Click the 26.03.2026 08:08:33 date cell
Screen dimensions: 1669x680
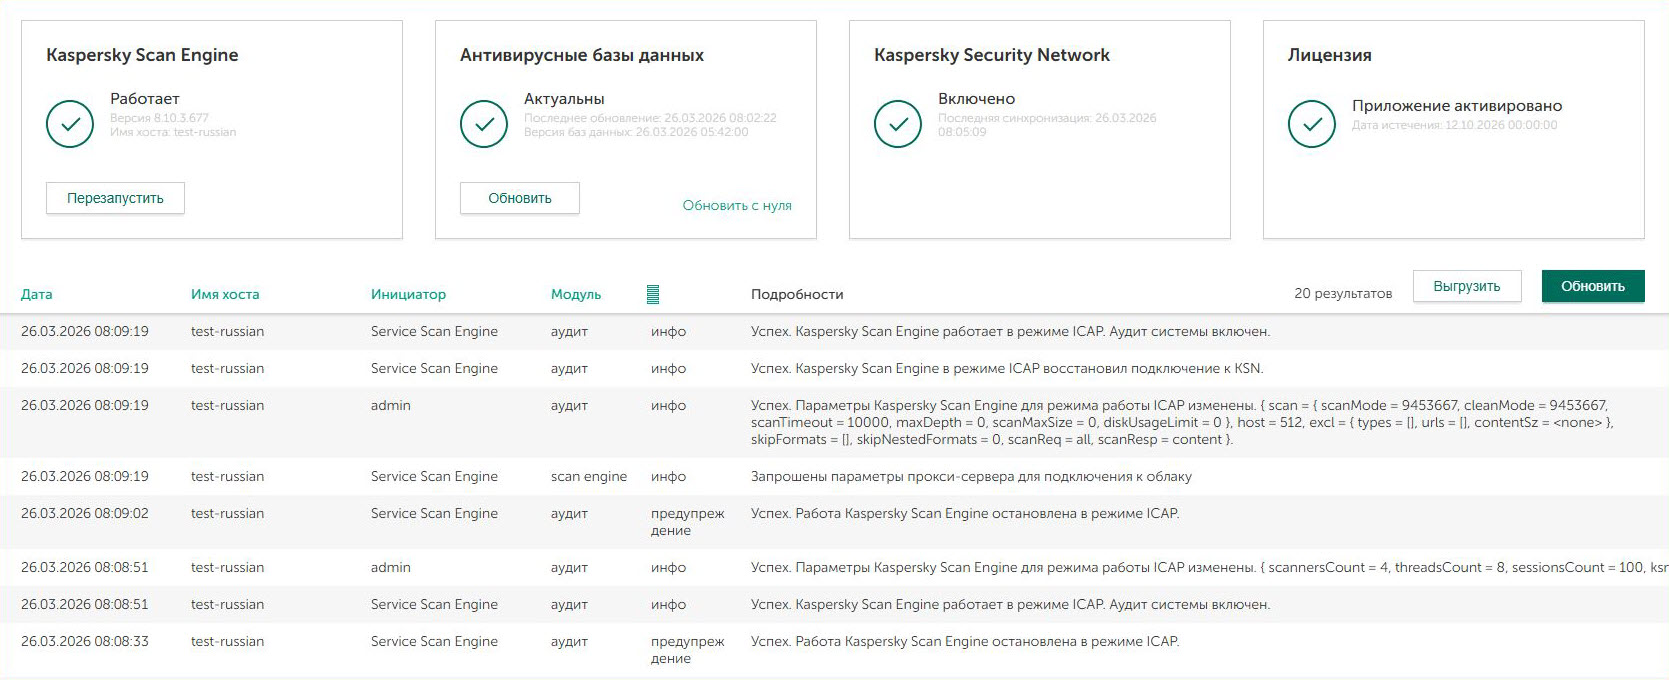85,641
